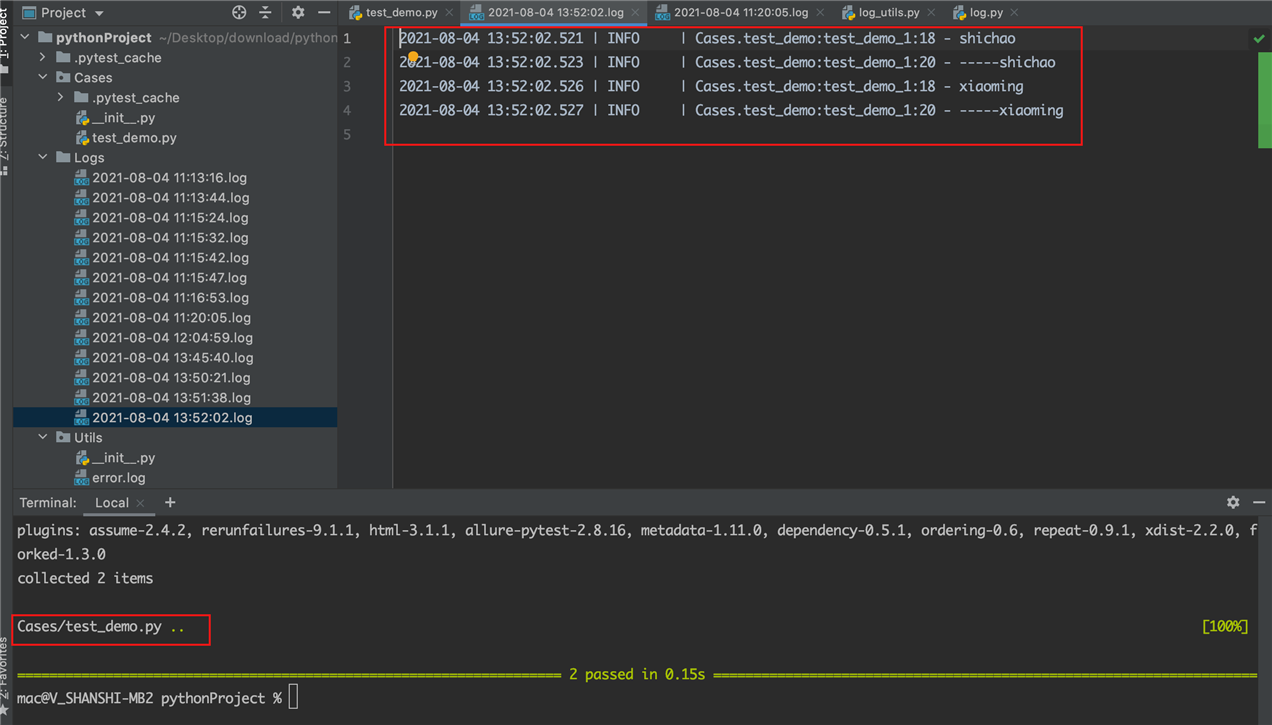Open __init__.py under Utils
Image resolution: width=1272 pixels, height=725 pixels.
pyautogui.click(x=123, y=457)
